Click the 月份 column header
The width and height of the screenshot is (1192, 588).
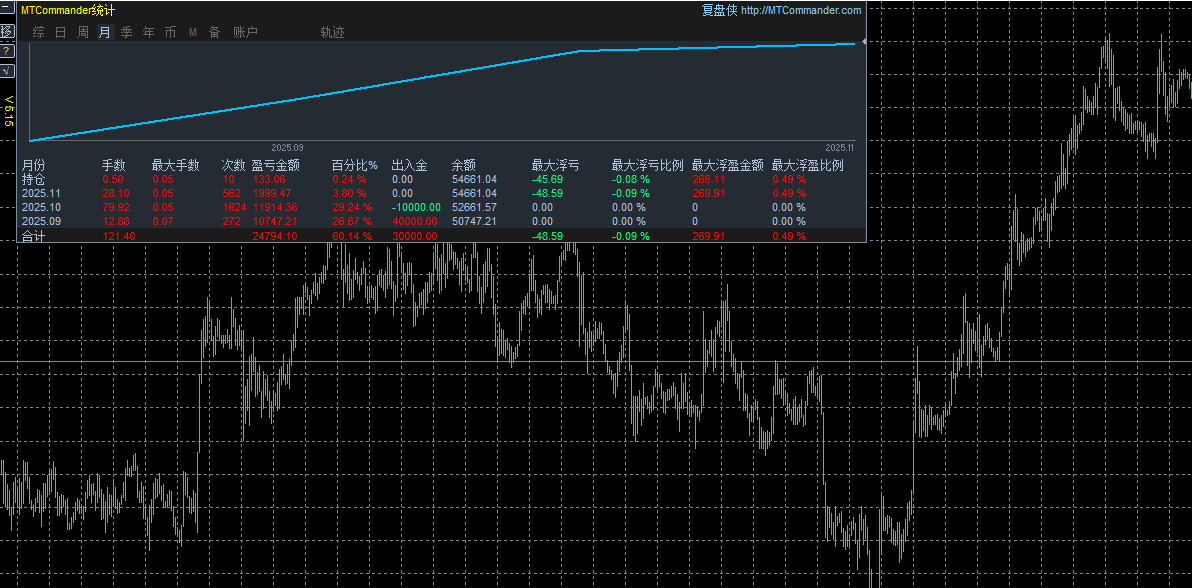[x=33, y=165]
